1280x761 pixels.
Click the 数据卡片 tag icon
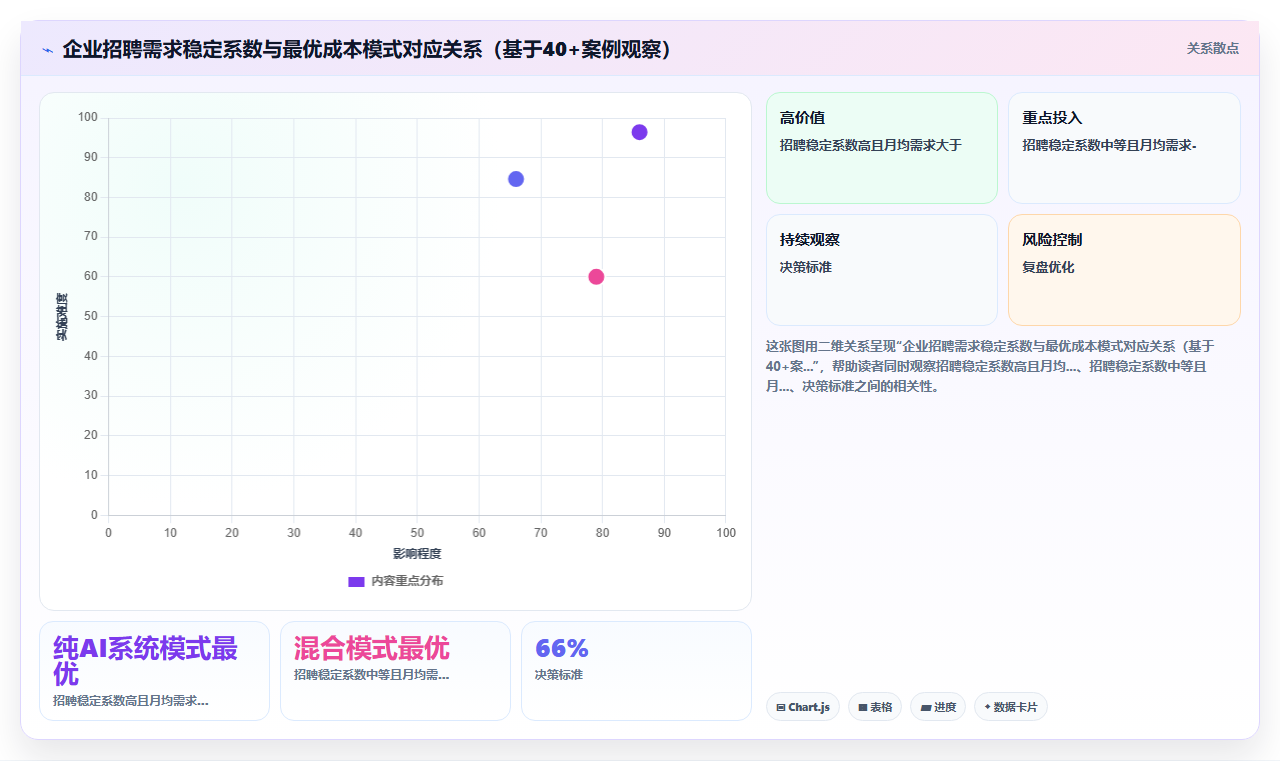click(x=987, y=707)
